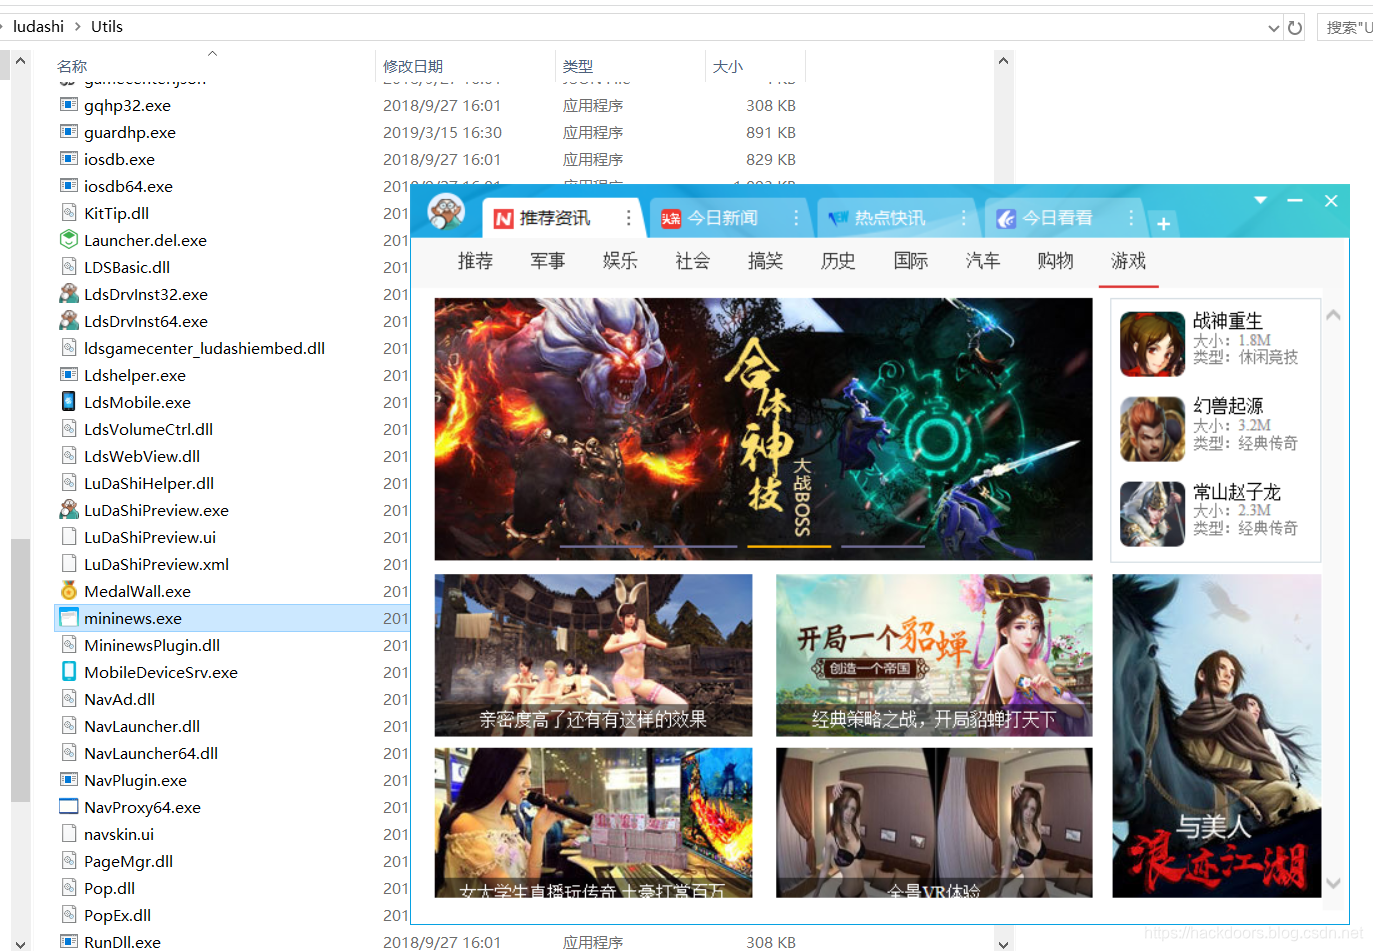
Task: Open the 开局一个貂蝉 game thumbnail
Action: point(934,655)
